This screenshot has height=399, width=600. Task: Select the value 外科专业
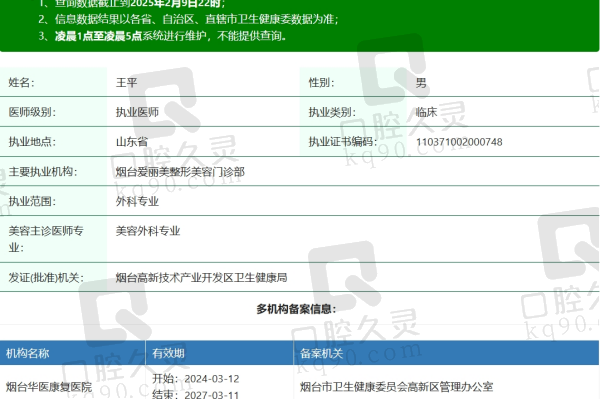coord(137,201)
